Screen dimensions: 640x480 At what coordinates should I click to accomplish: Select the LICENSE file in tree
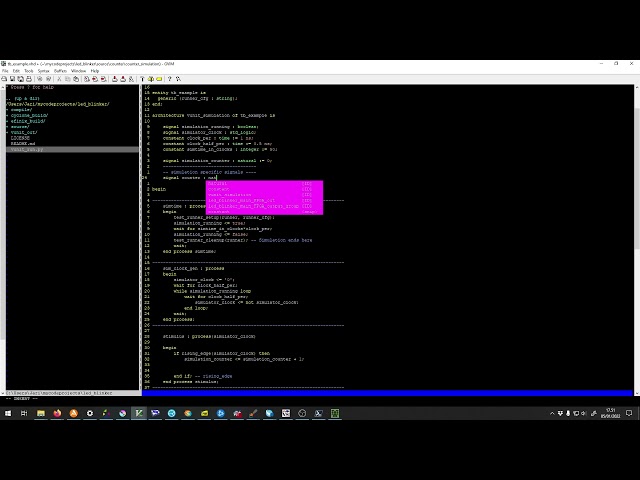coord(20,138)
